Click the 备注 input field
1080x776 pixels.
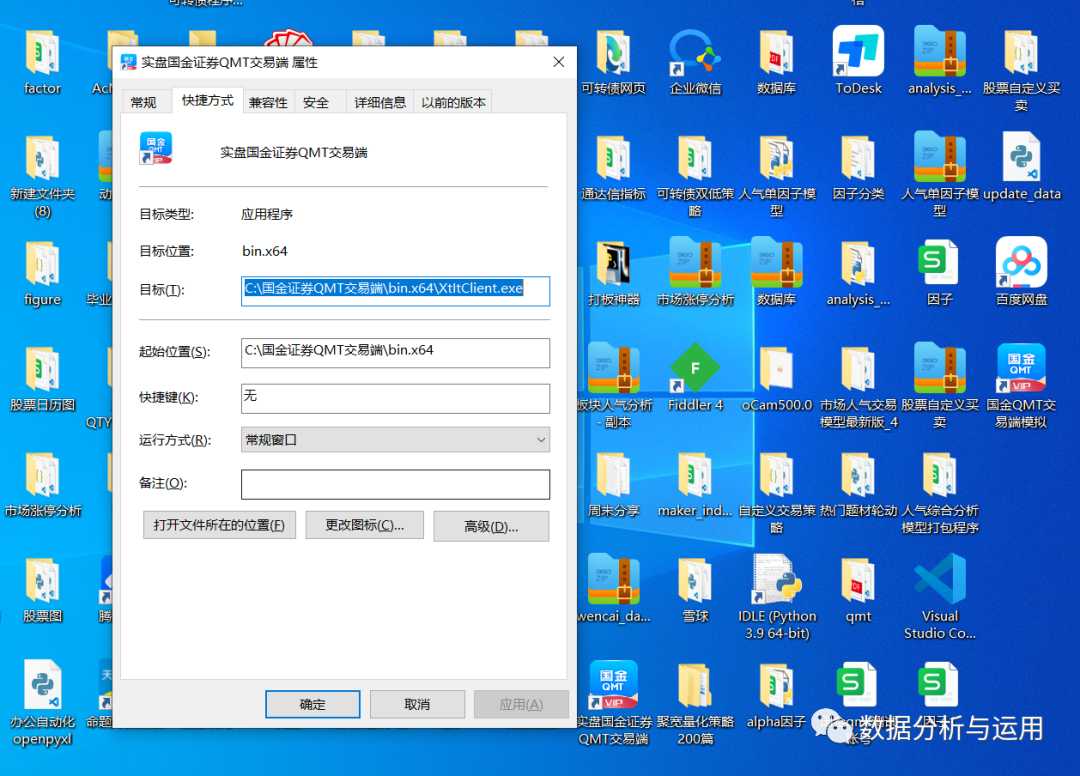point(395,484)
